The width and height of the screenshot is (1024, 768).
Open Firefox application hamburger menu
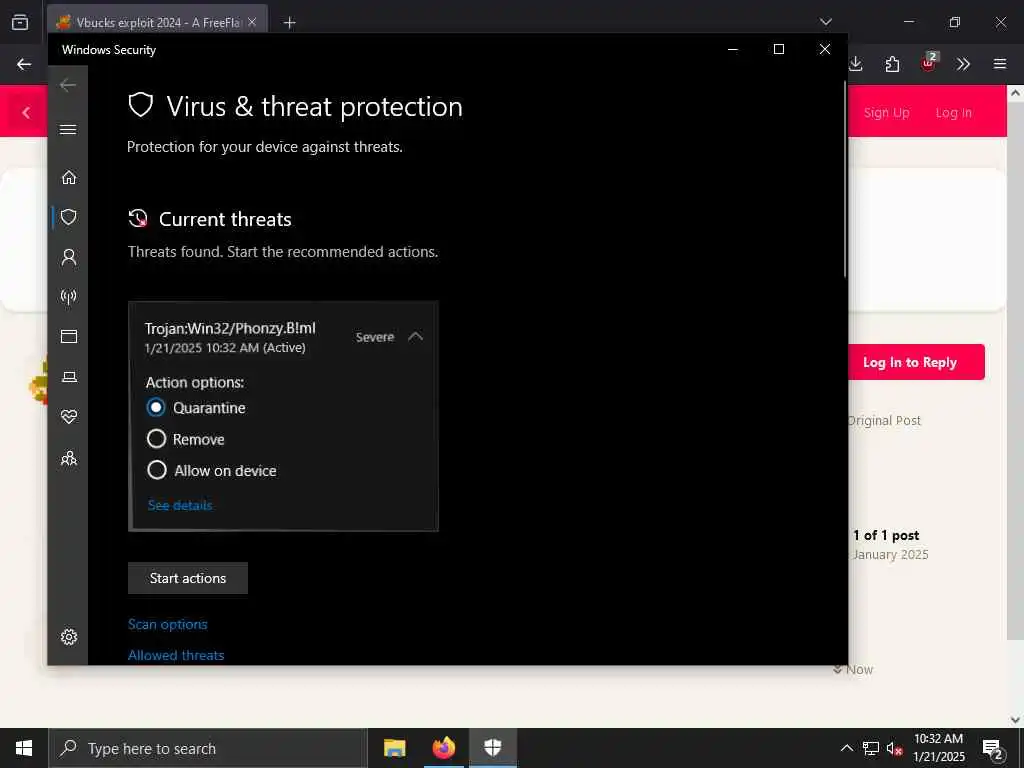point(1000,64)
